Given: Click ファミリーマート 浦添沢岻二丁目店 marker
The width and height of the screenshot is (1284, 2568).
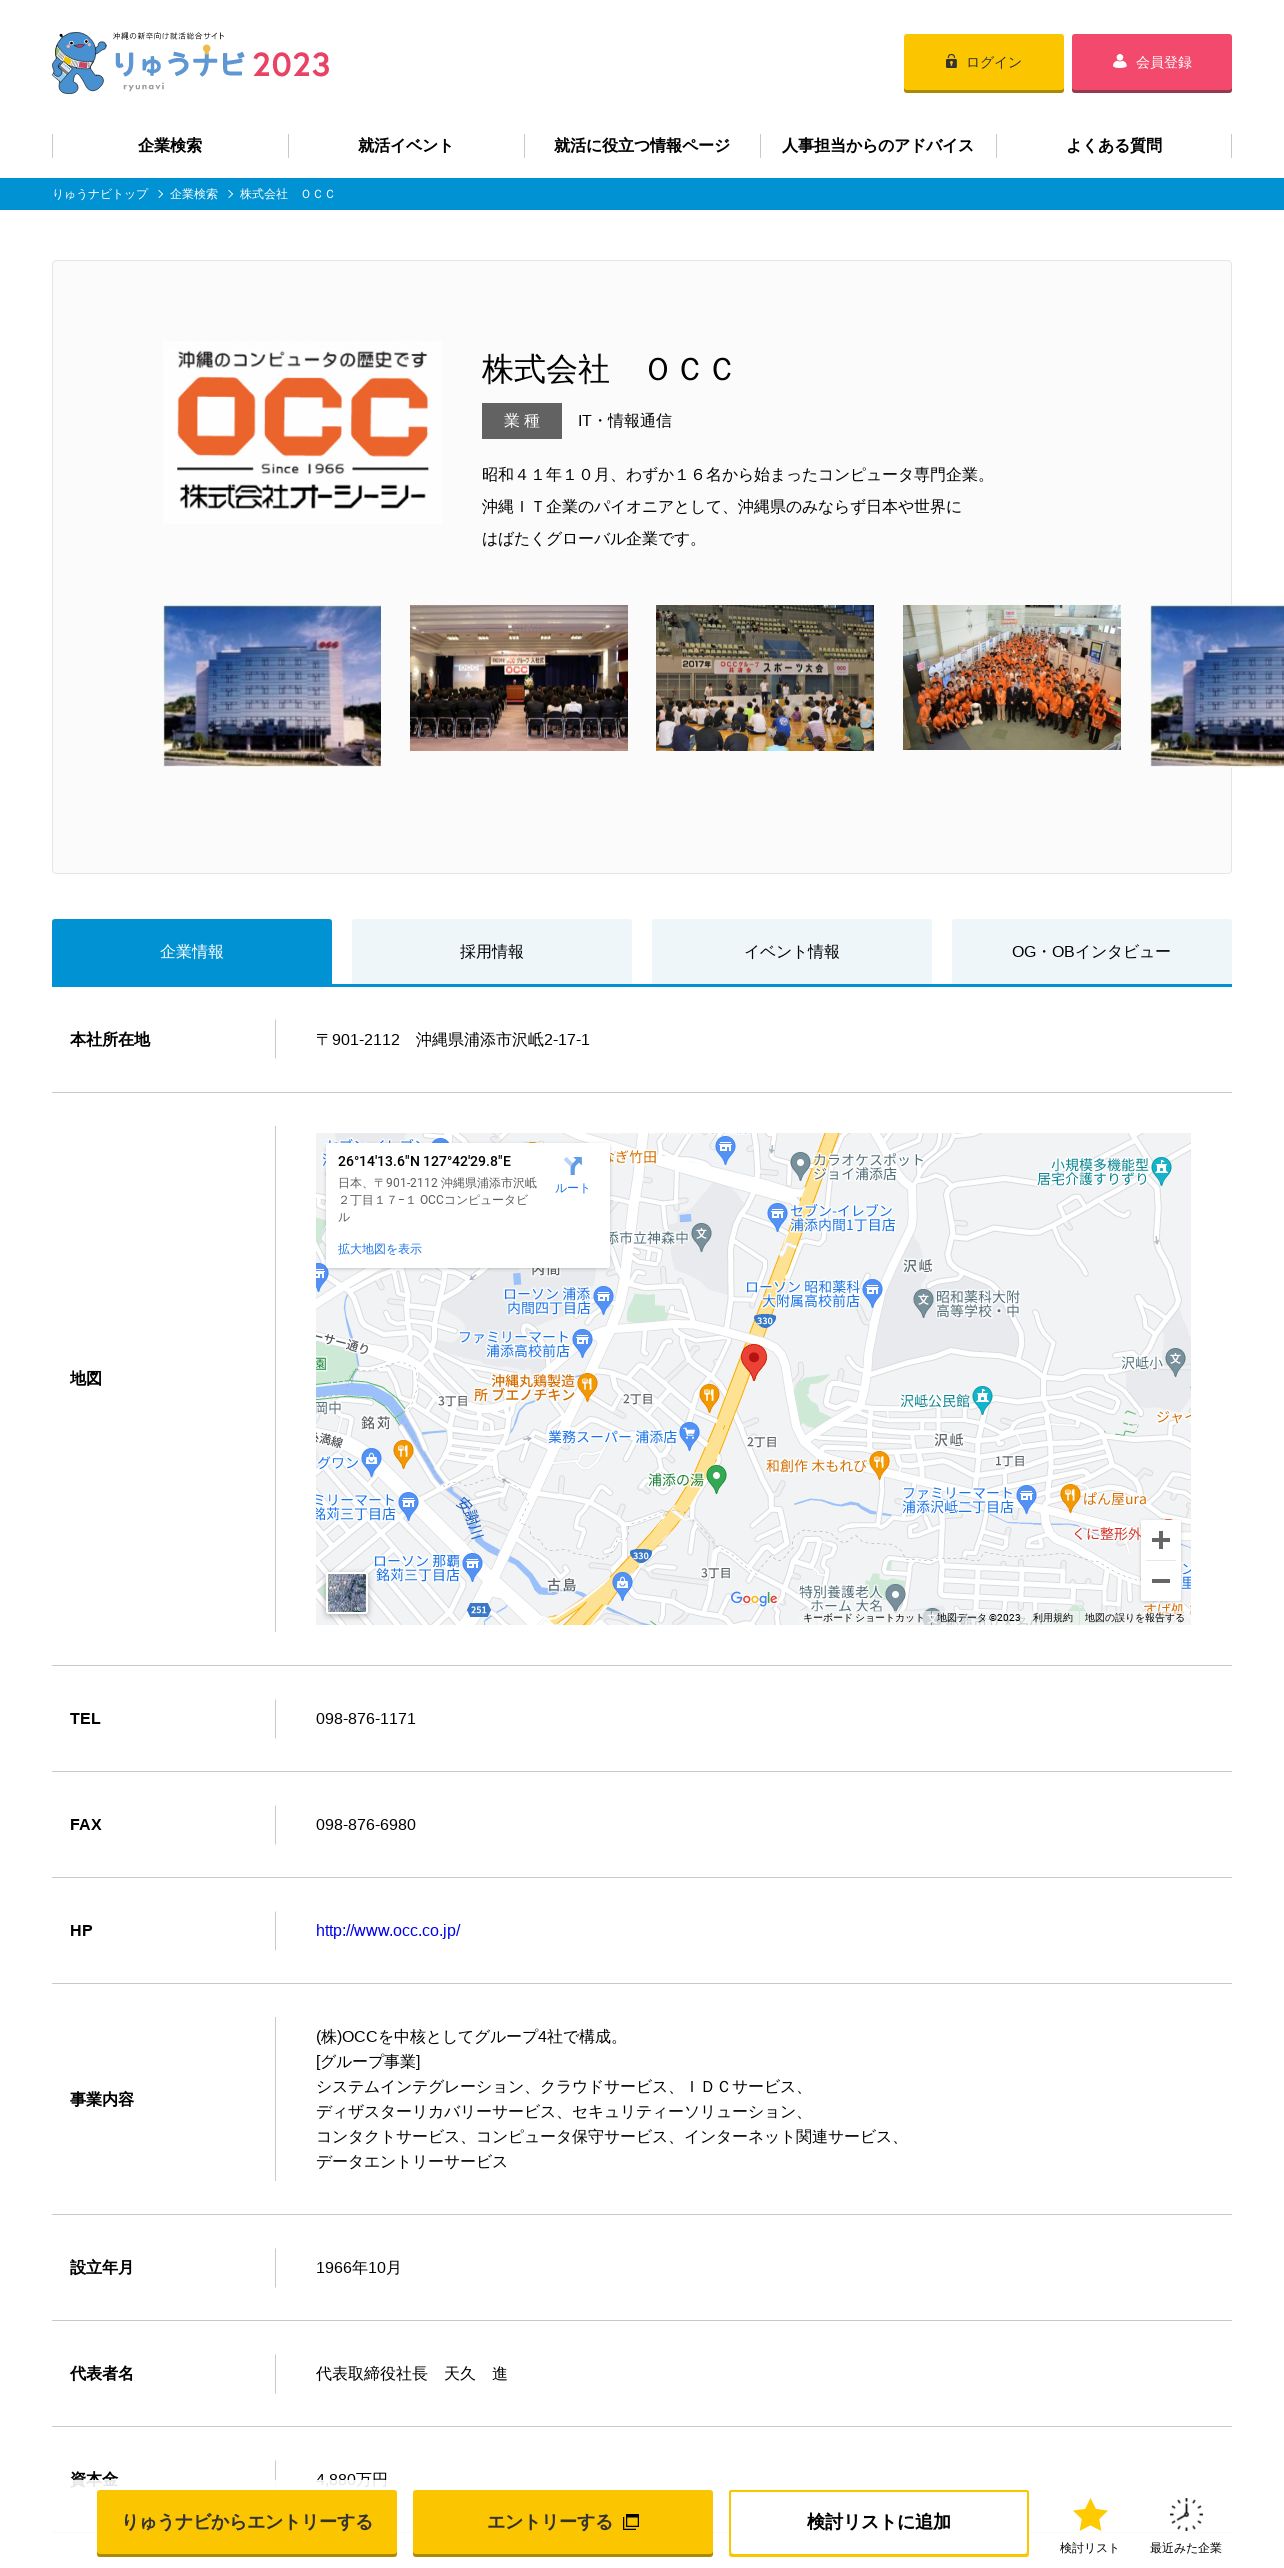Looking at the screenshot, I should coord(1026,1498).
